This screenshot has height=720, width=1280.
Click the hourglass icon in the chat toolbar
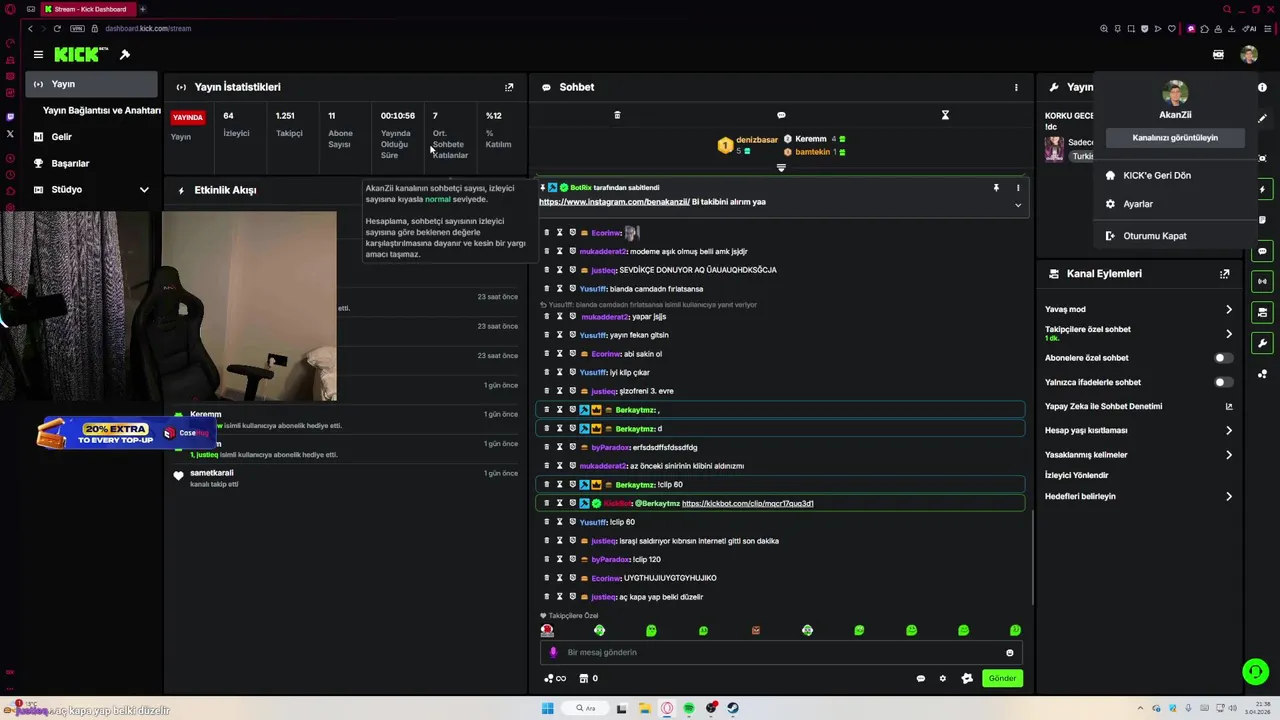click(x=945, y=115)
